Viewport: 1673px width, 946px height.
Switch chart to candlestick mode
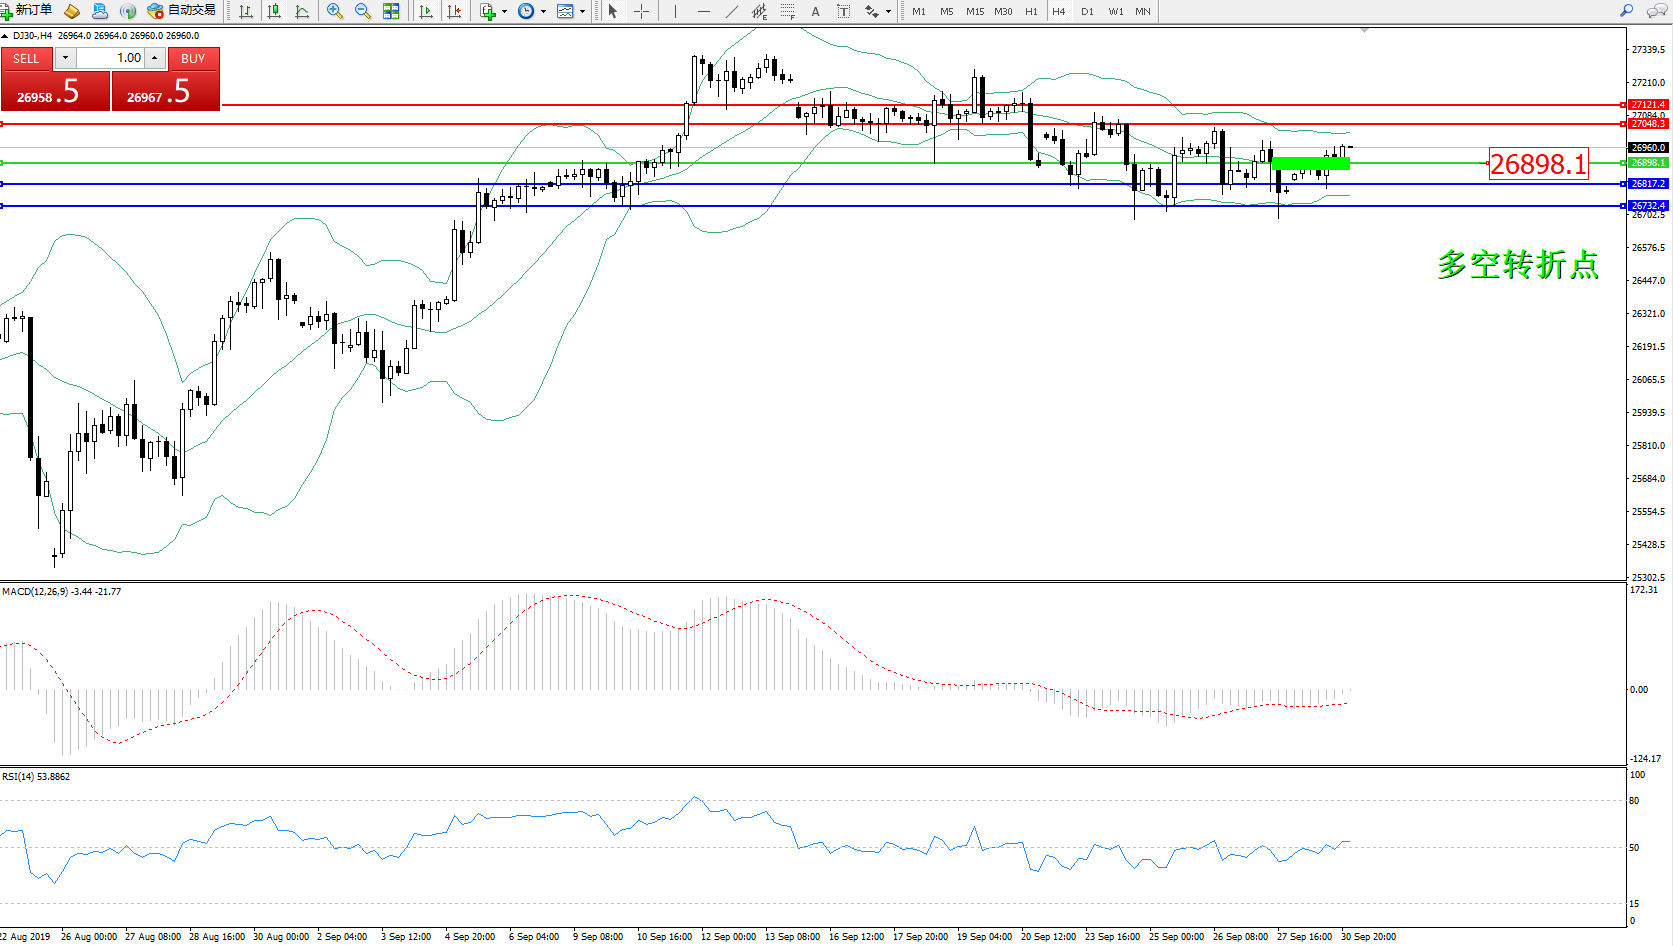tap(273, 11)
